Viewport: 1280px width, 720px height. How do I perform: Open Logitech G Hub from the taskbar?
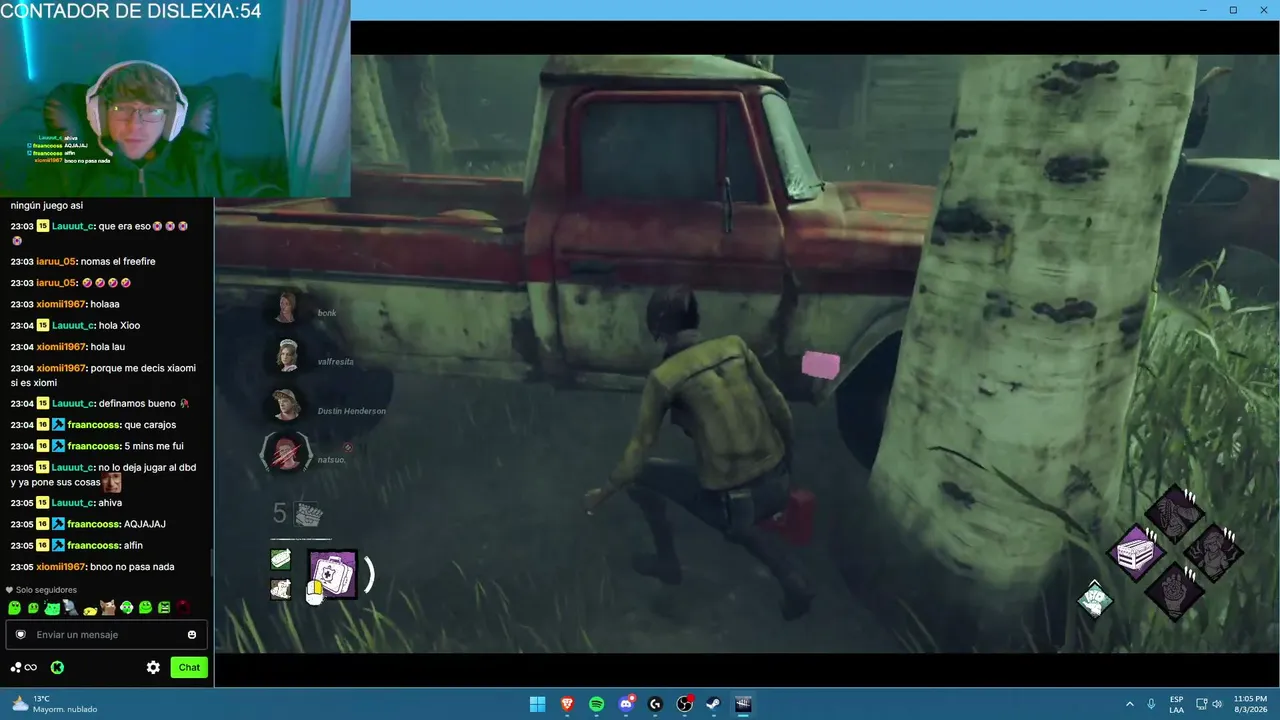point(655,704)
